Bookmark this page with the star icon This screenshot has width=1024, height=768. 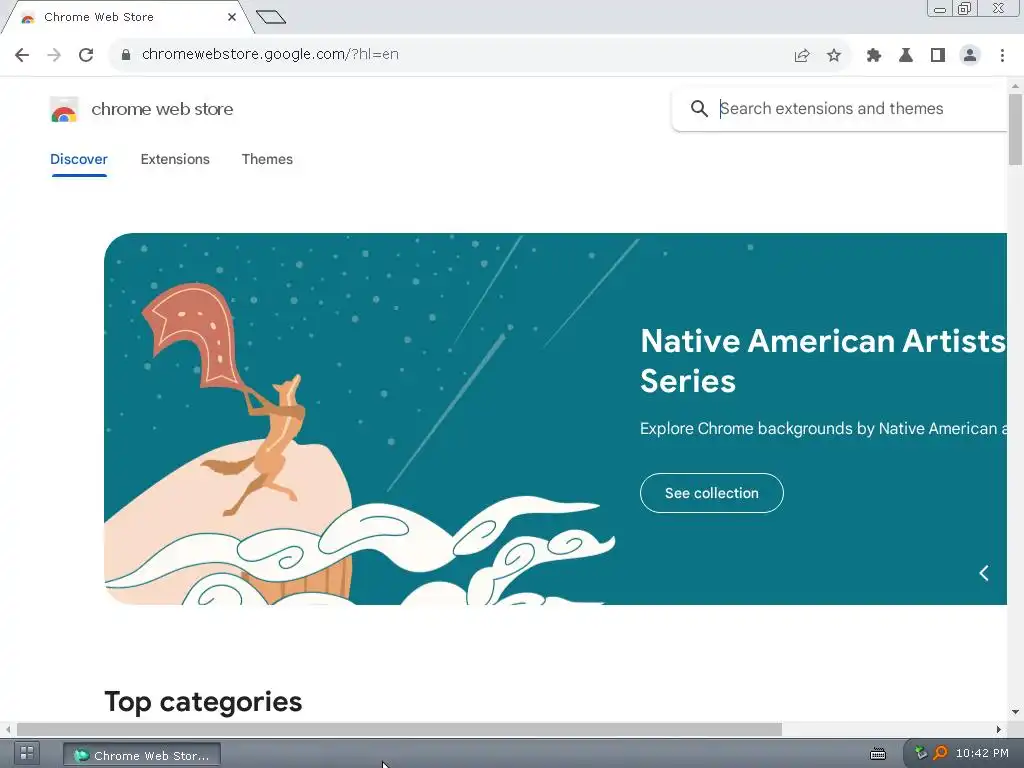tap(833, 56)
